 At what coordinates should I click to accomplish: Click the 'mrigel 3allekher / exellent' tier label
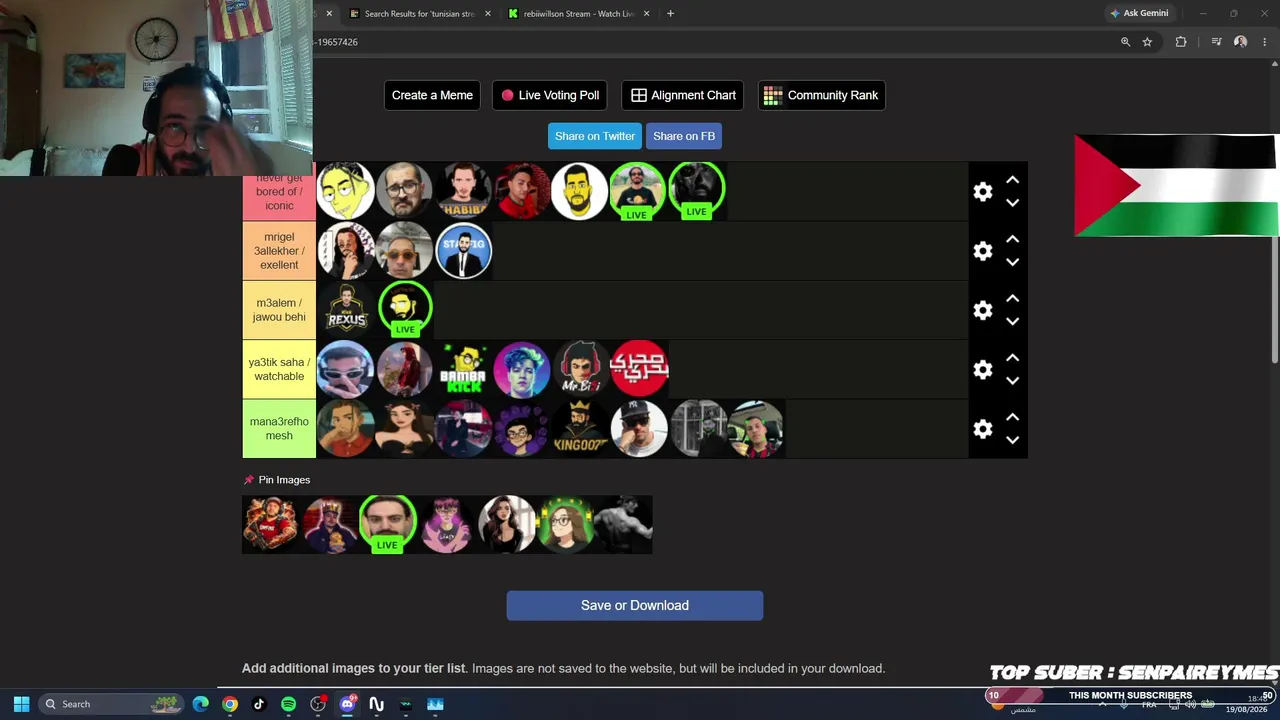point(279,251)
